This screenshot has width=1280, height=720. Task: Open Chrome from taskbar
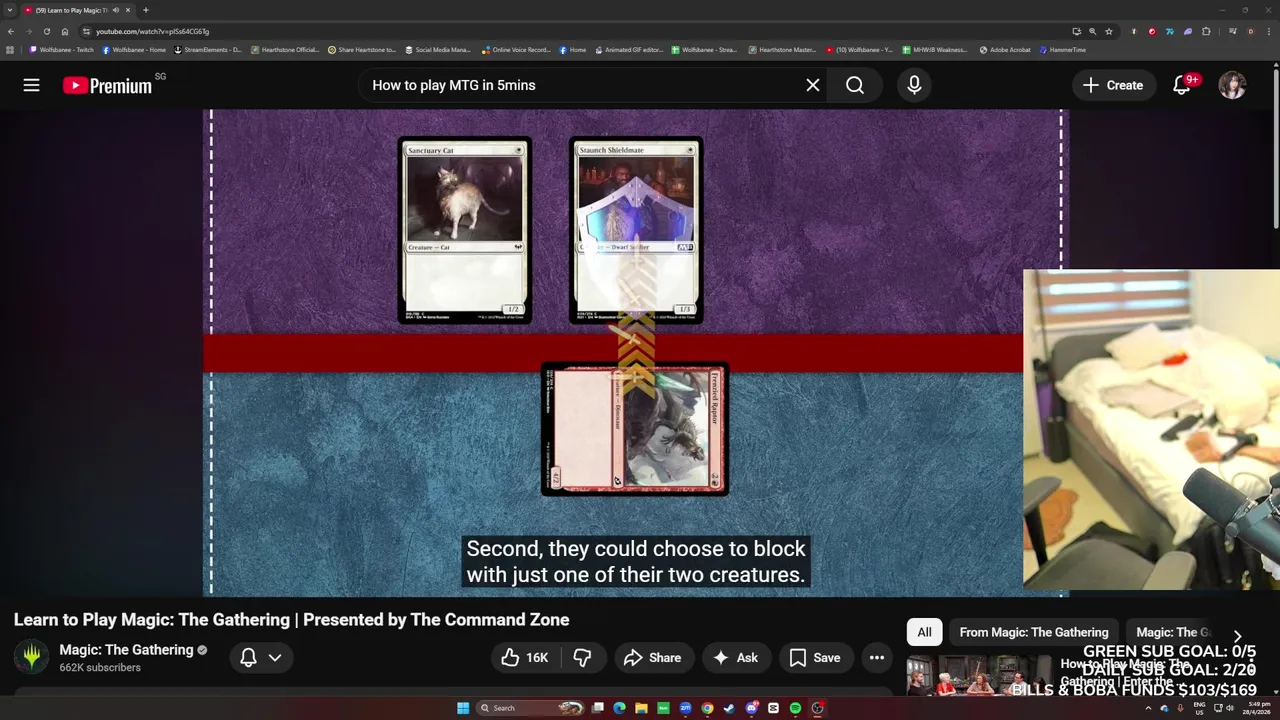click(x=707, y=708)
